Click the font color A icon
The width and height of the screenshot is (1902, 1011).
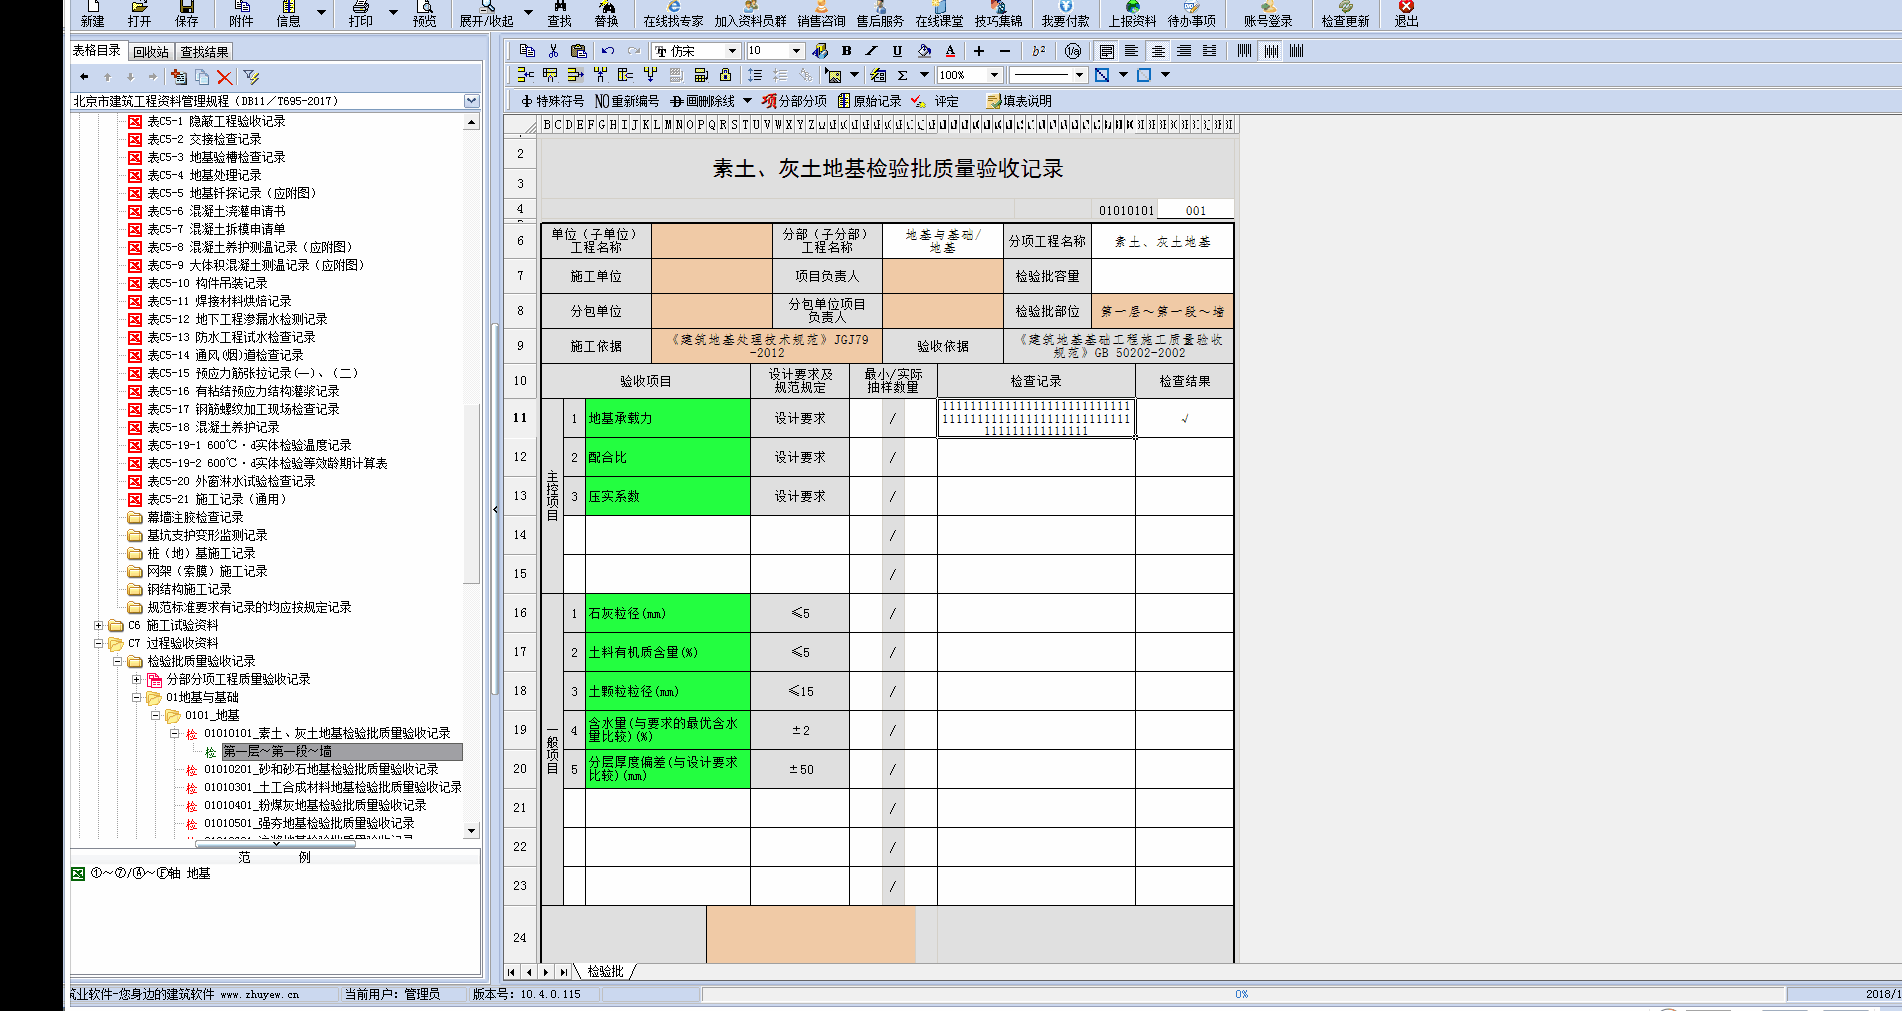click(950, 51)
